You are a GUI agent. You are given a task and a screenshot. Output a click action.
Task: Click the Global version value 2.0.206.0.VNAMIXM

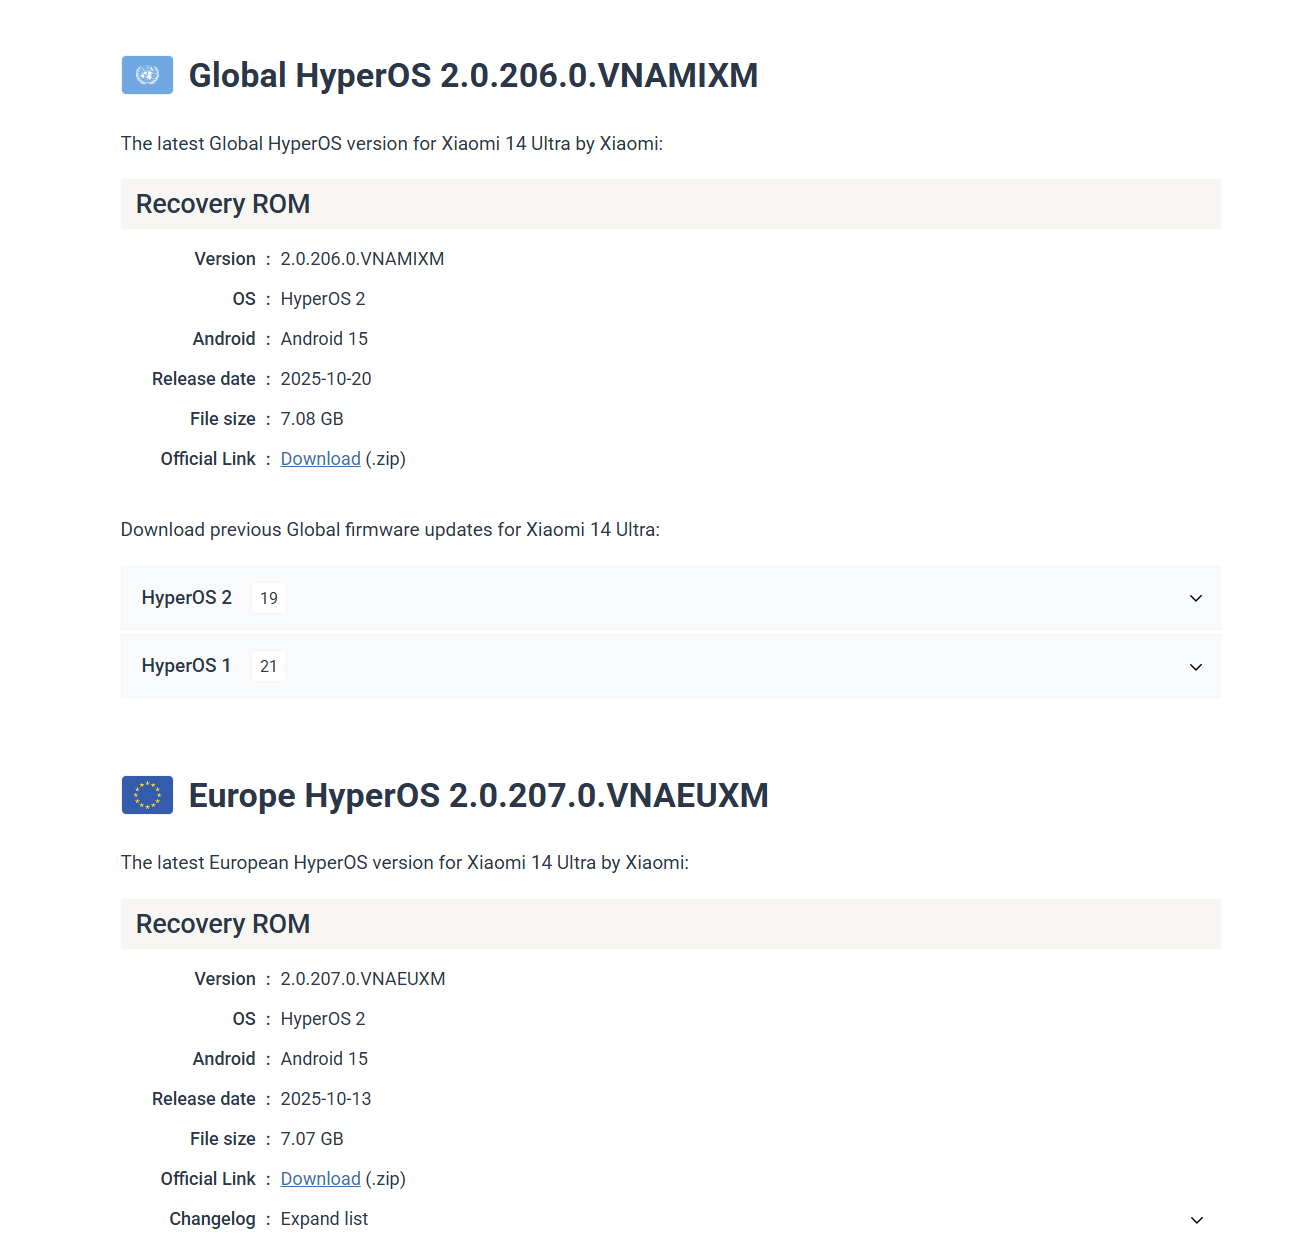362,259
